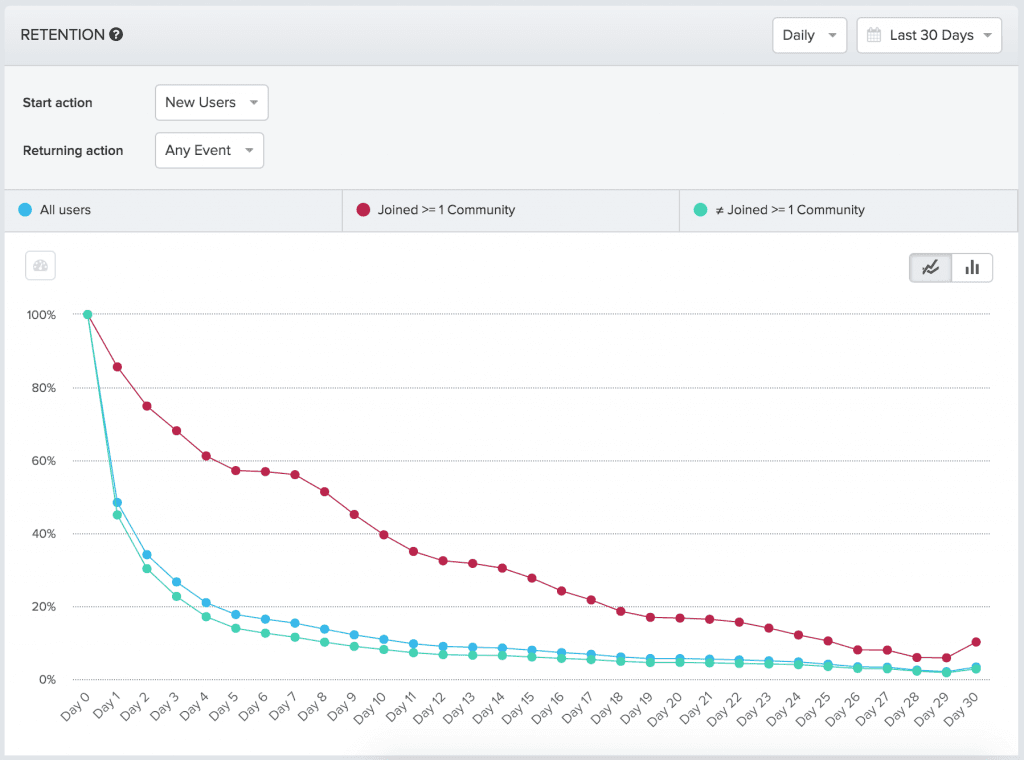Open the Start action New Users dropdown
1024x760 pixels.
pyautogui.click(x=211, y=102)
